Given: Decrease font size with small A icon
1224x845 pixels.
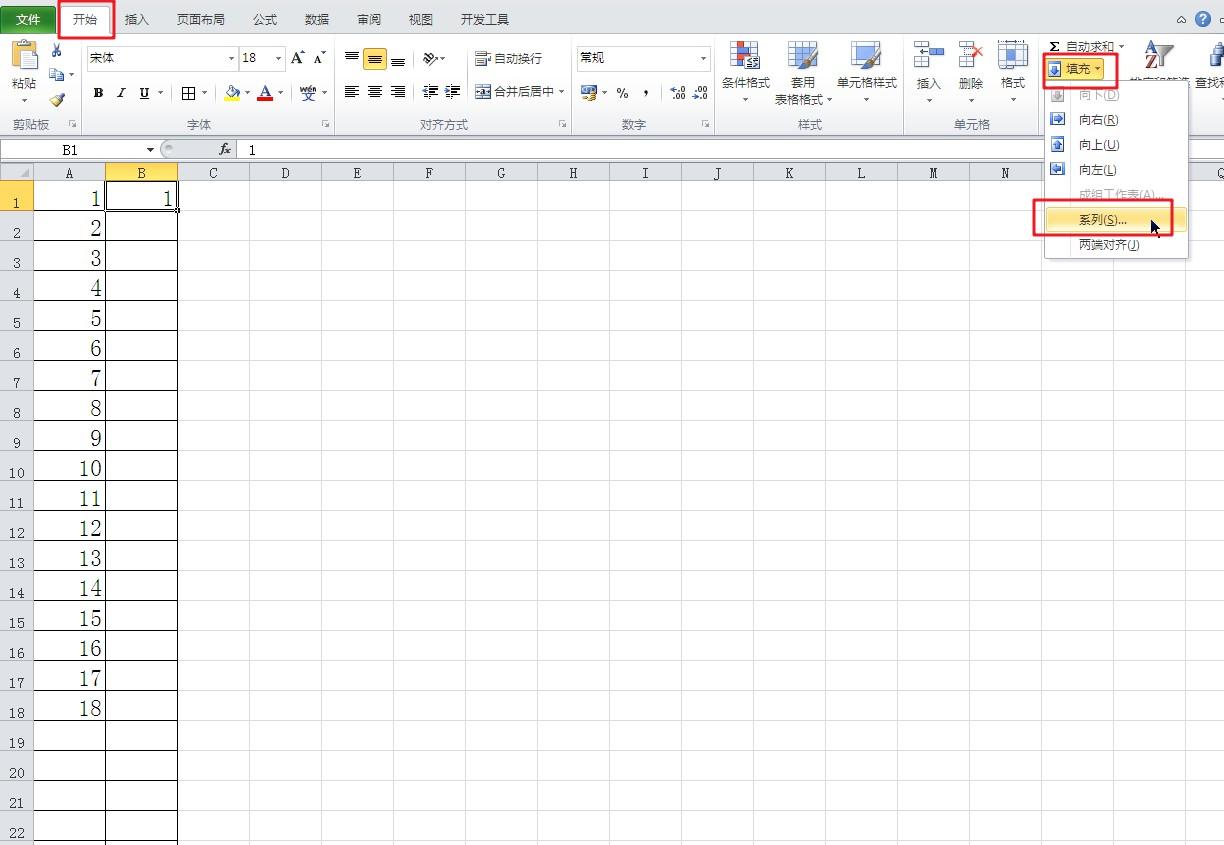Looking at the screenshot, I should click(320, 58).
